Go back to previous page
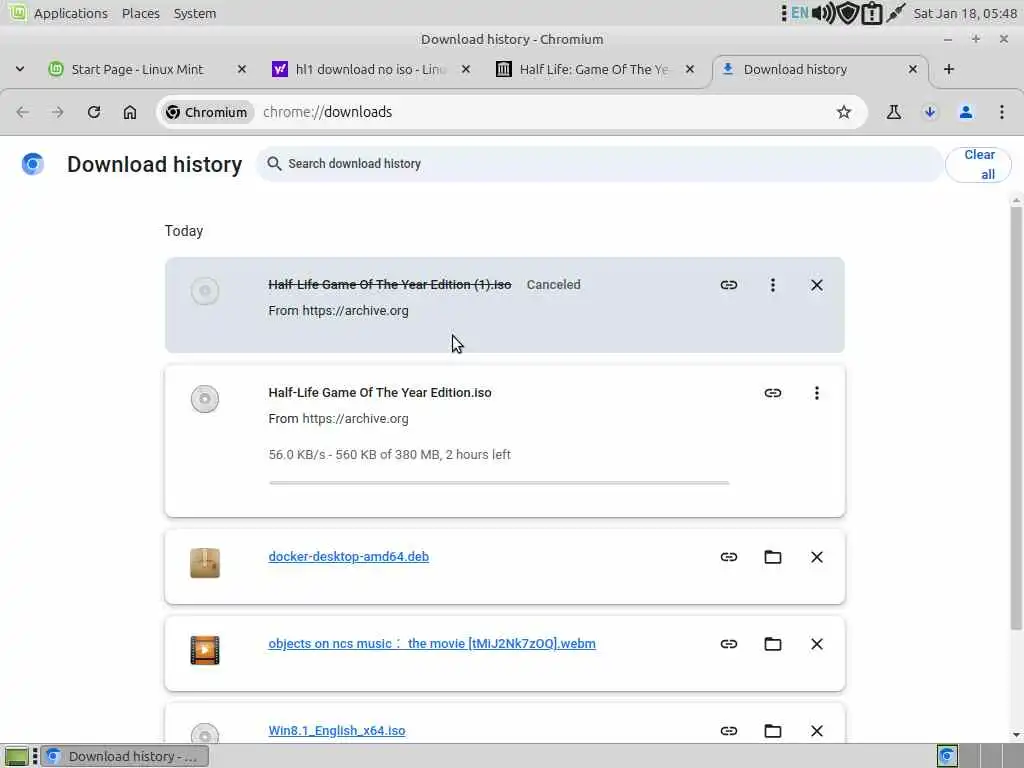The height and width of the screenshot is (768, 1024). coord(23,112)
